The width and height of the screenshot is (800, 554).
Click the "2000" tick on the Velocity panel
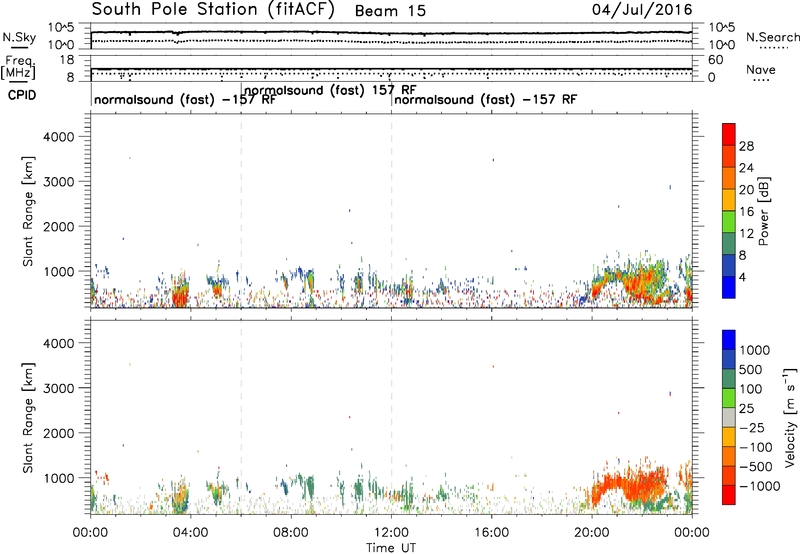(58, 433)
